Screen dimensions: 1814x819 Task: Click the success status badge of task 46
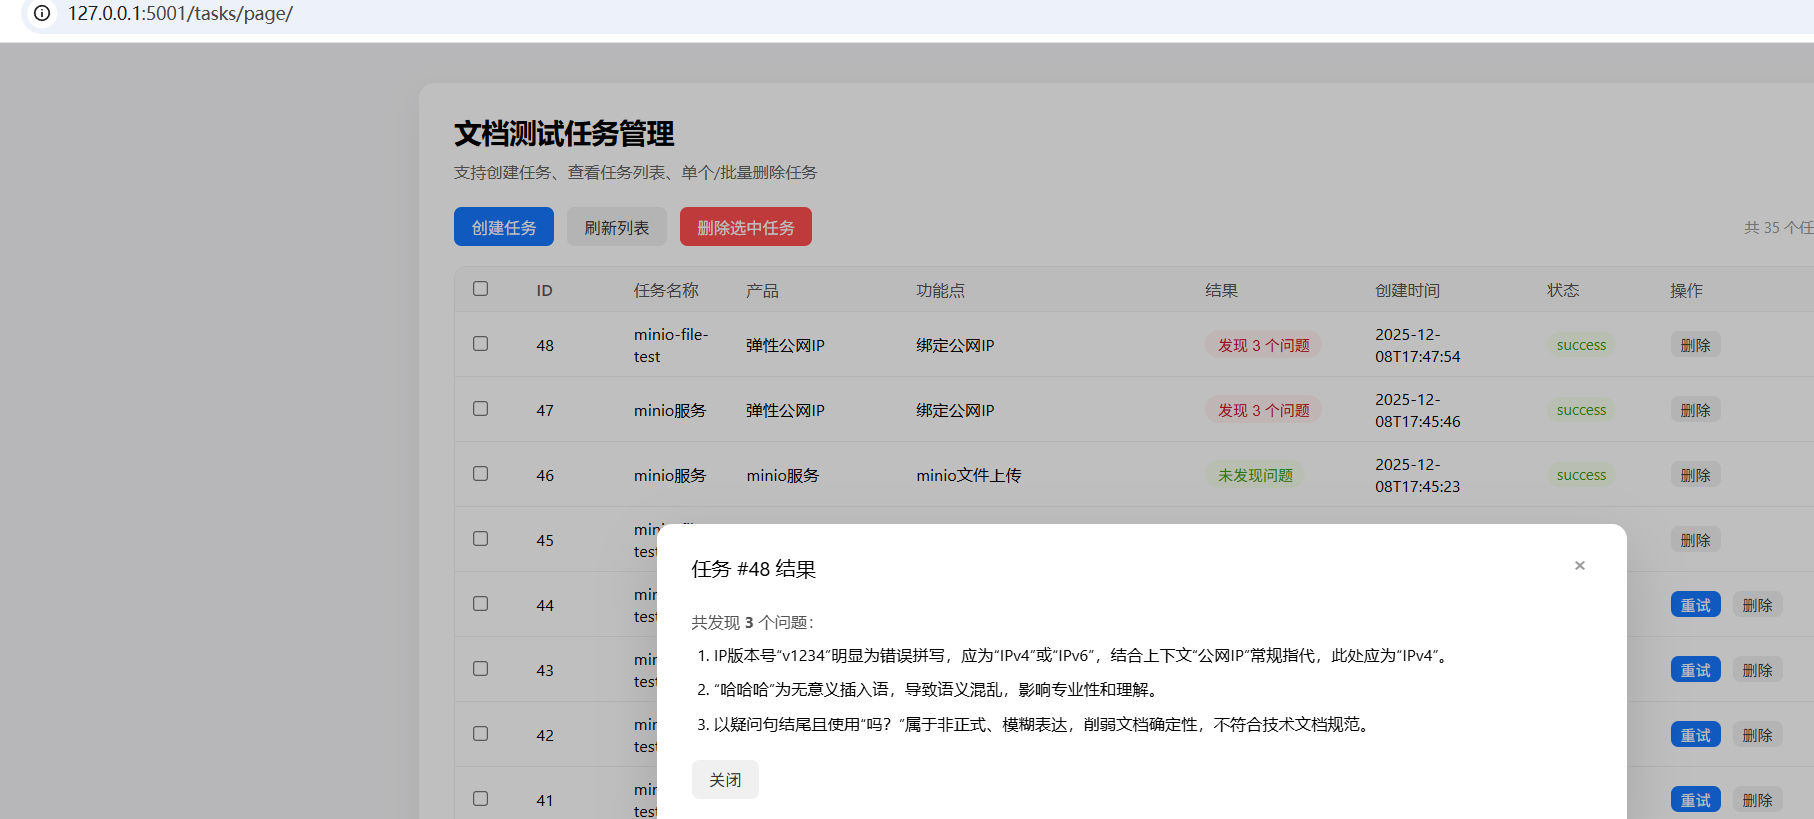pyautogui.click(x=1581, y=475)
